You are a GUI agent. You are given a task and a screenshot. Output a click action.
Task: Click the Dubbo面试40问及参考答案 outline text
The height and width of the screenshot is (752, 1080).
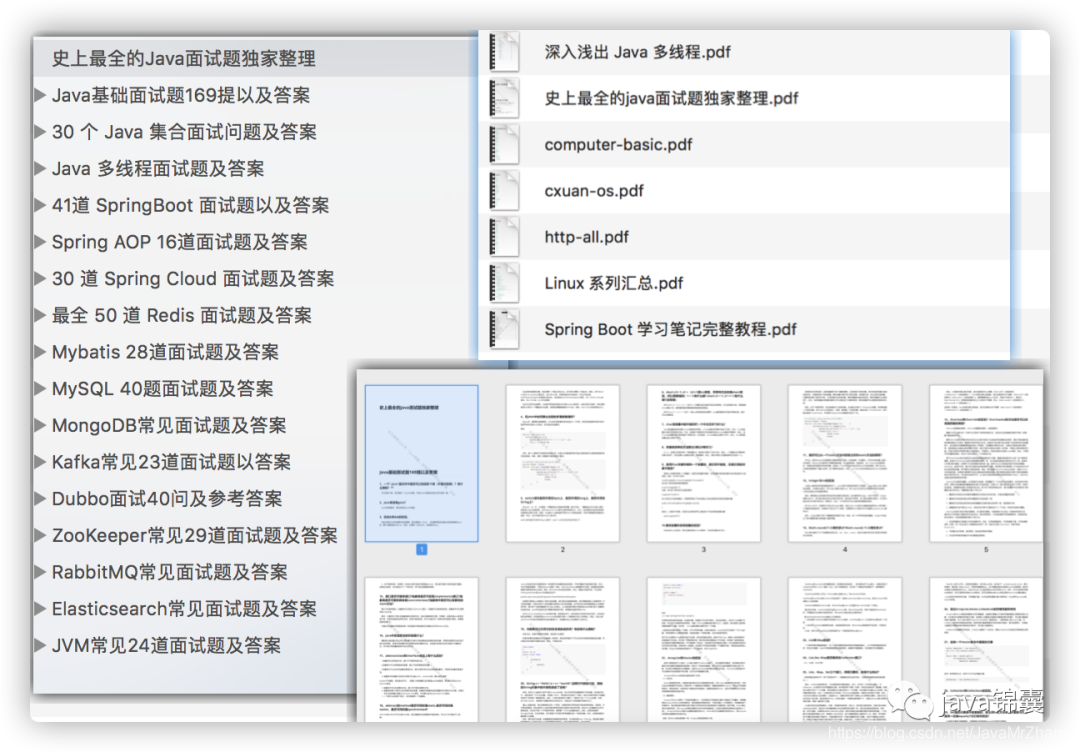167,499
